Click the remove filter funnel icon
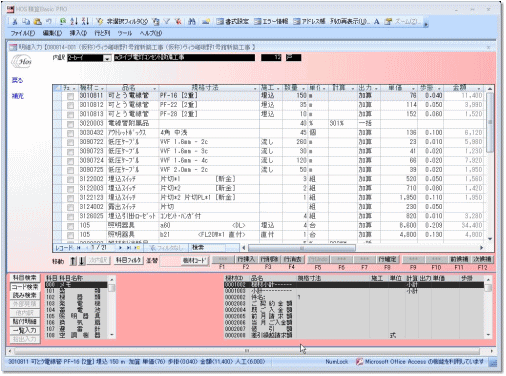The width and height of the screenshot is (506, 376). (x=178, y=21)
